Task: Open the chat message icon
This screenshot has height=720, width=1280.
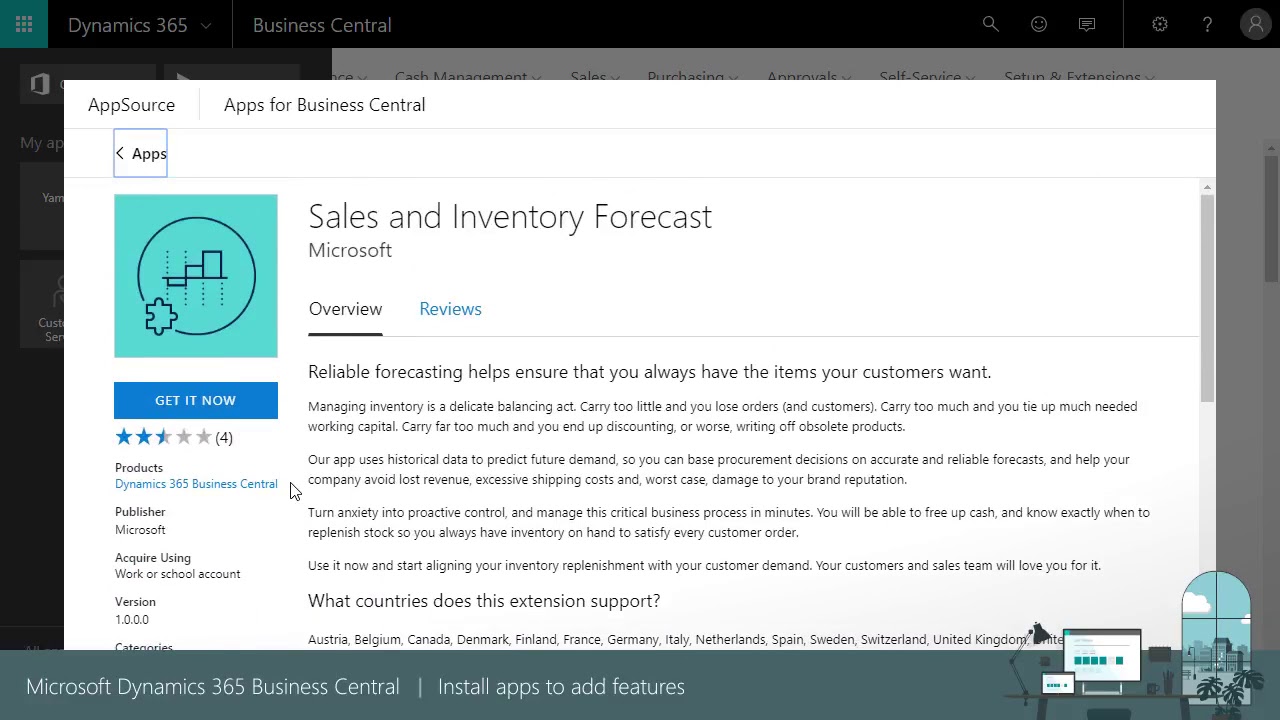Action: click(1087, 24)
